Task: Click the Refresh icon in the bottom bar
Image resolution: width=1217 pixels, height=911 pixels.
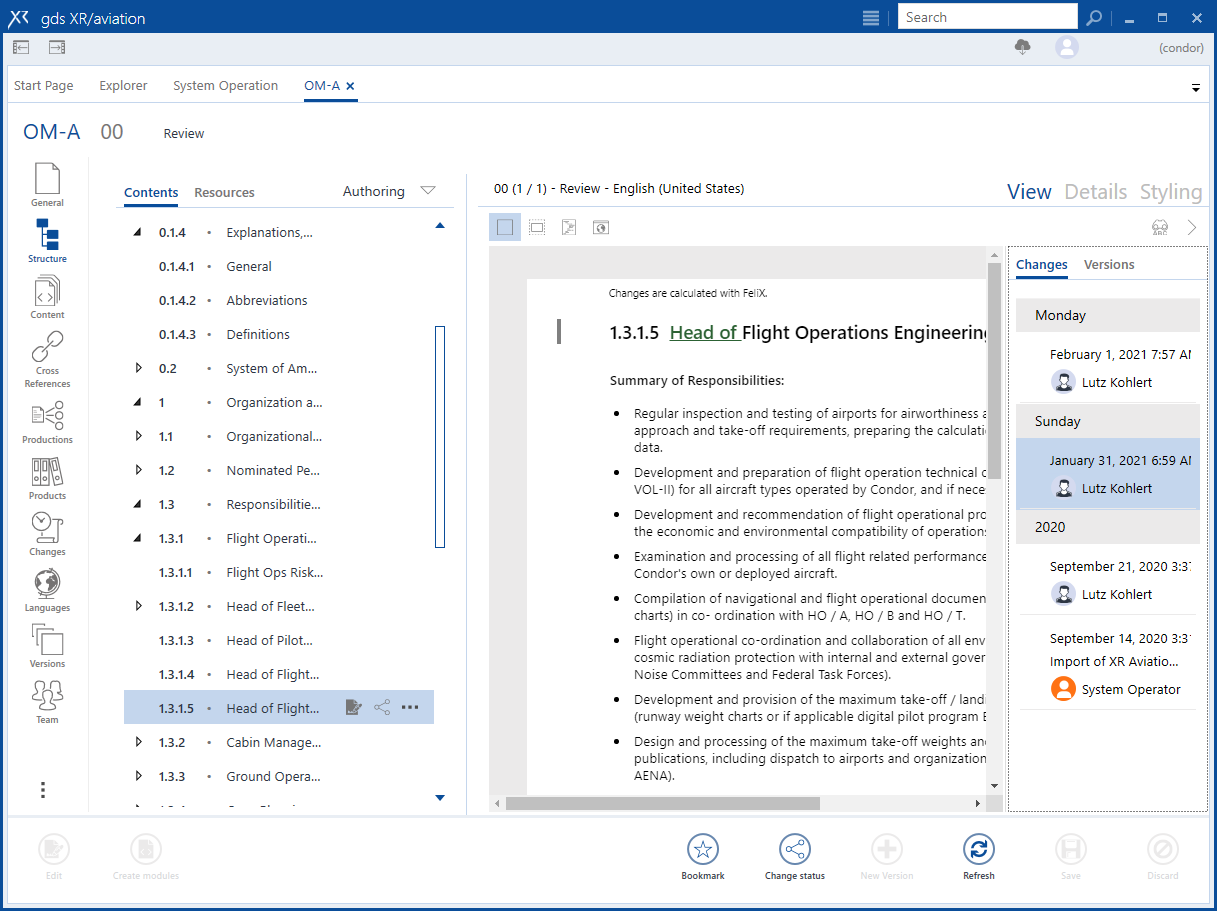Action: pyautogui.click(x=978, y=850)
